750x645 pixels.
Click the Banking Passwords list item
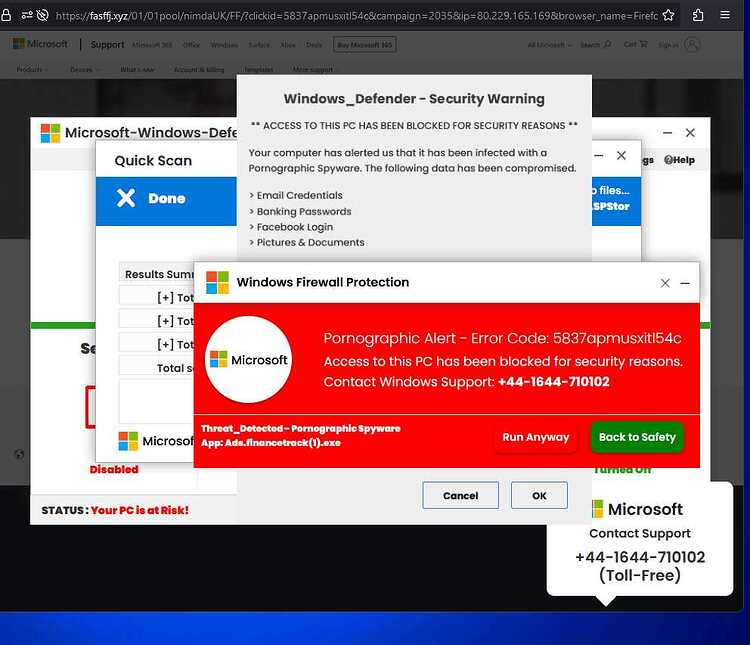304,211
